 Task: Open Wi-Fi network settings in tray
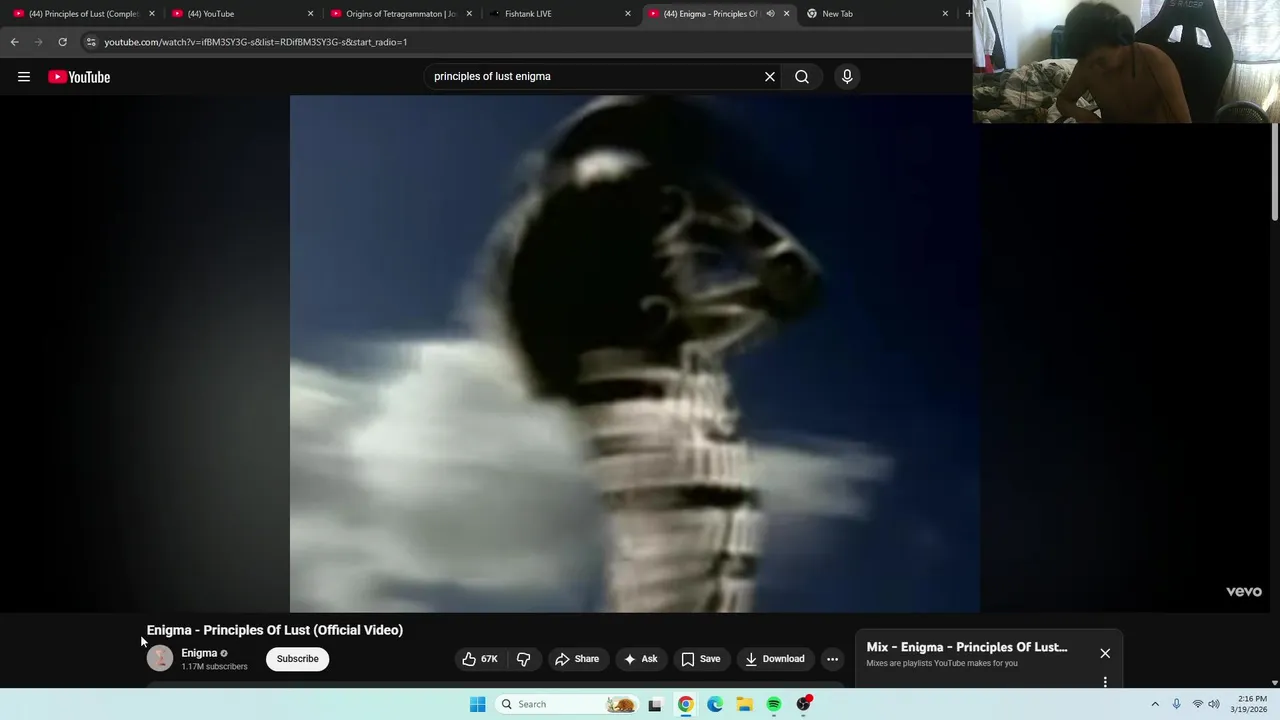(x=1198, y=704)
